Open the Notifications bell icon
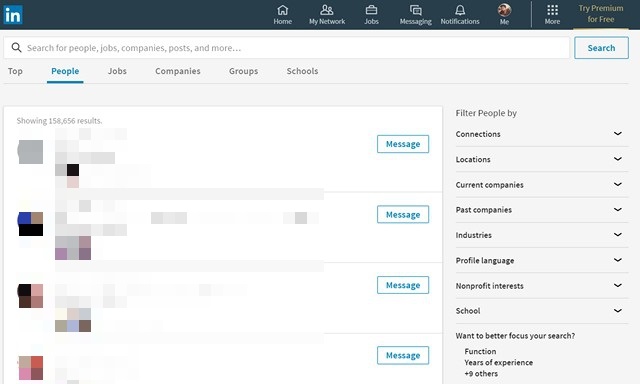Image resolution: width=640 pixels, height=384 pixels. 460,10
